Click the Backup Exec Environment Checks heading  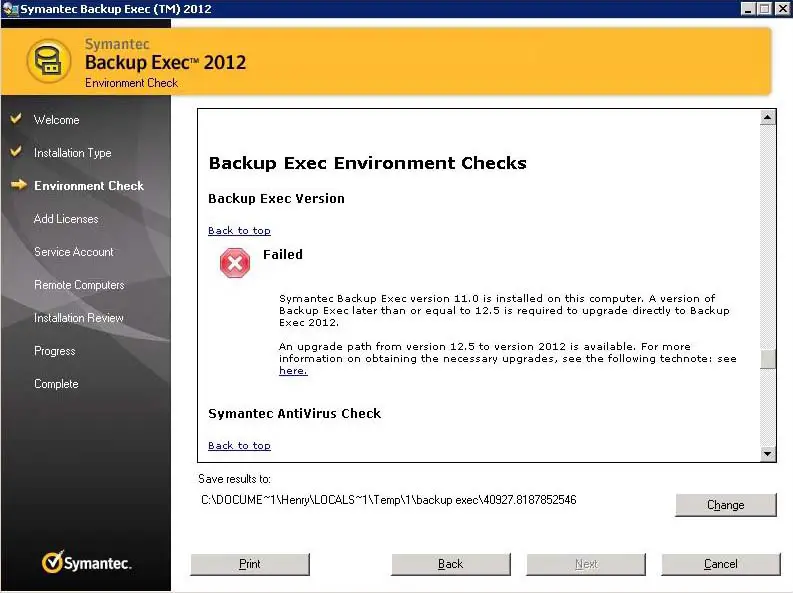368,163
